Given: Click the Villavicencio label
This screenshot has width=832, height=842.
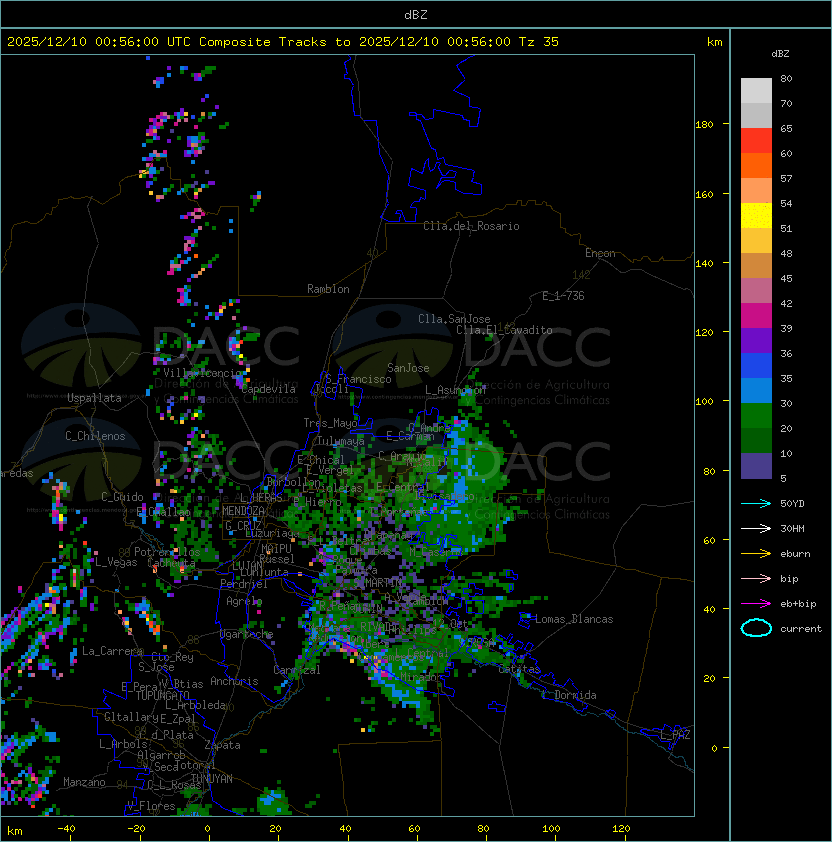Looking at the screenshot, I should [202, 373].
